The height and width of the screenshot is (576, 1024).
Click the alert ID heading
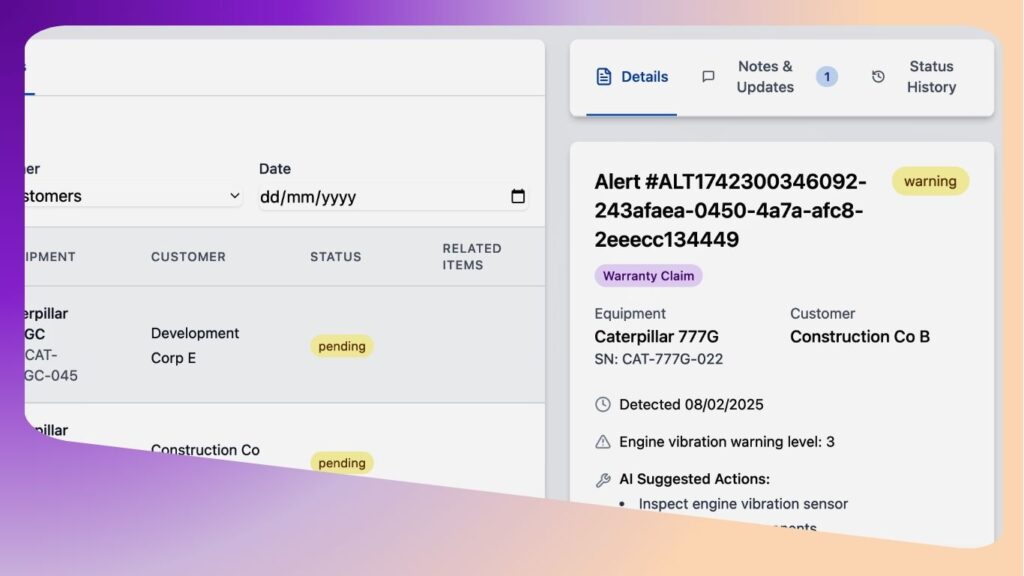point(731,210)
